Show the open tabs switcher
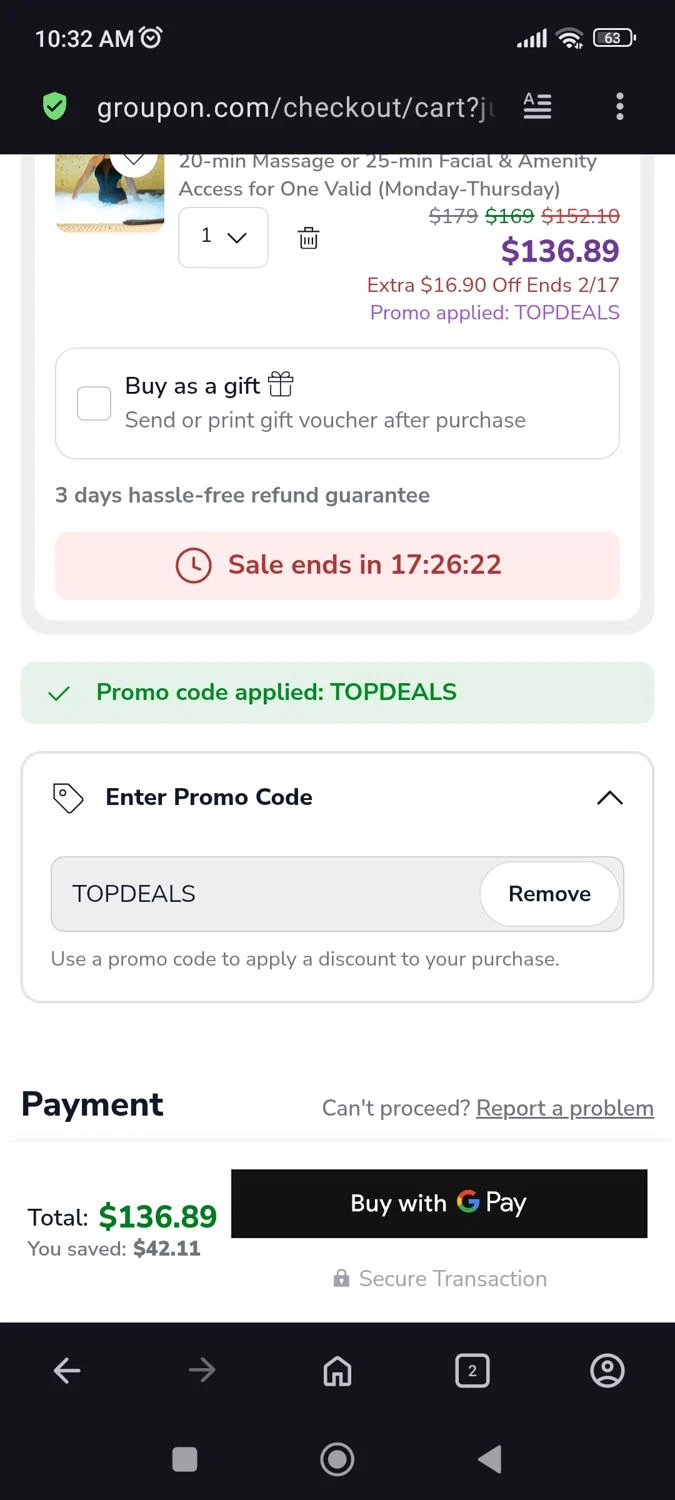Screen dimensions: 675x1500 pyautogui.click(x=472, y=1371)
